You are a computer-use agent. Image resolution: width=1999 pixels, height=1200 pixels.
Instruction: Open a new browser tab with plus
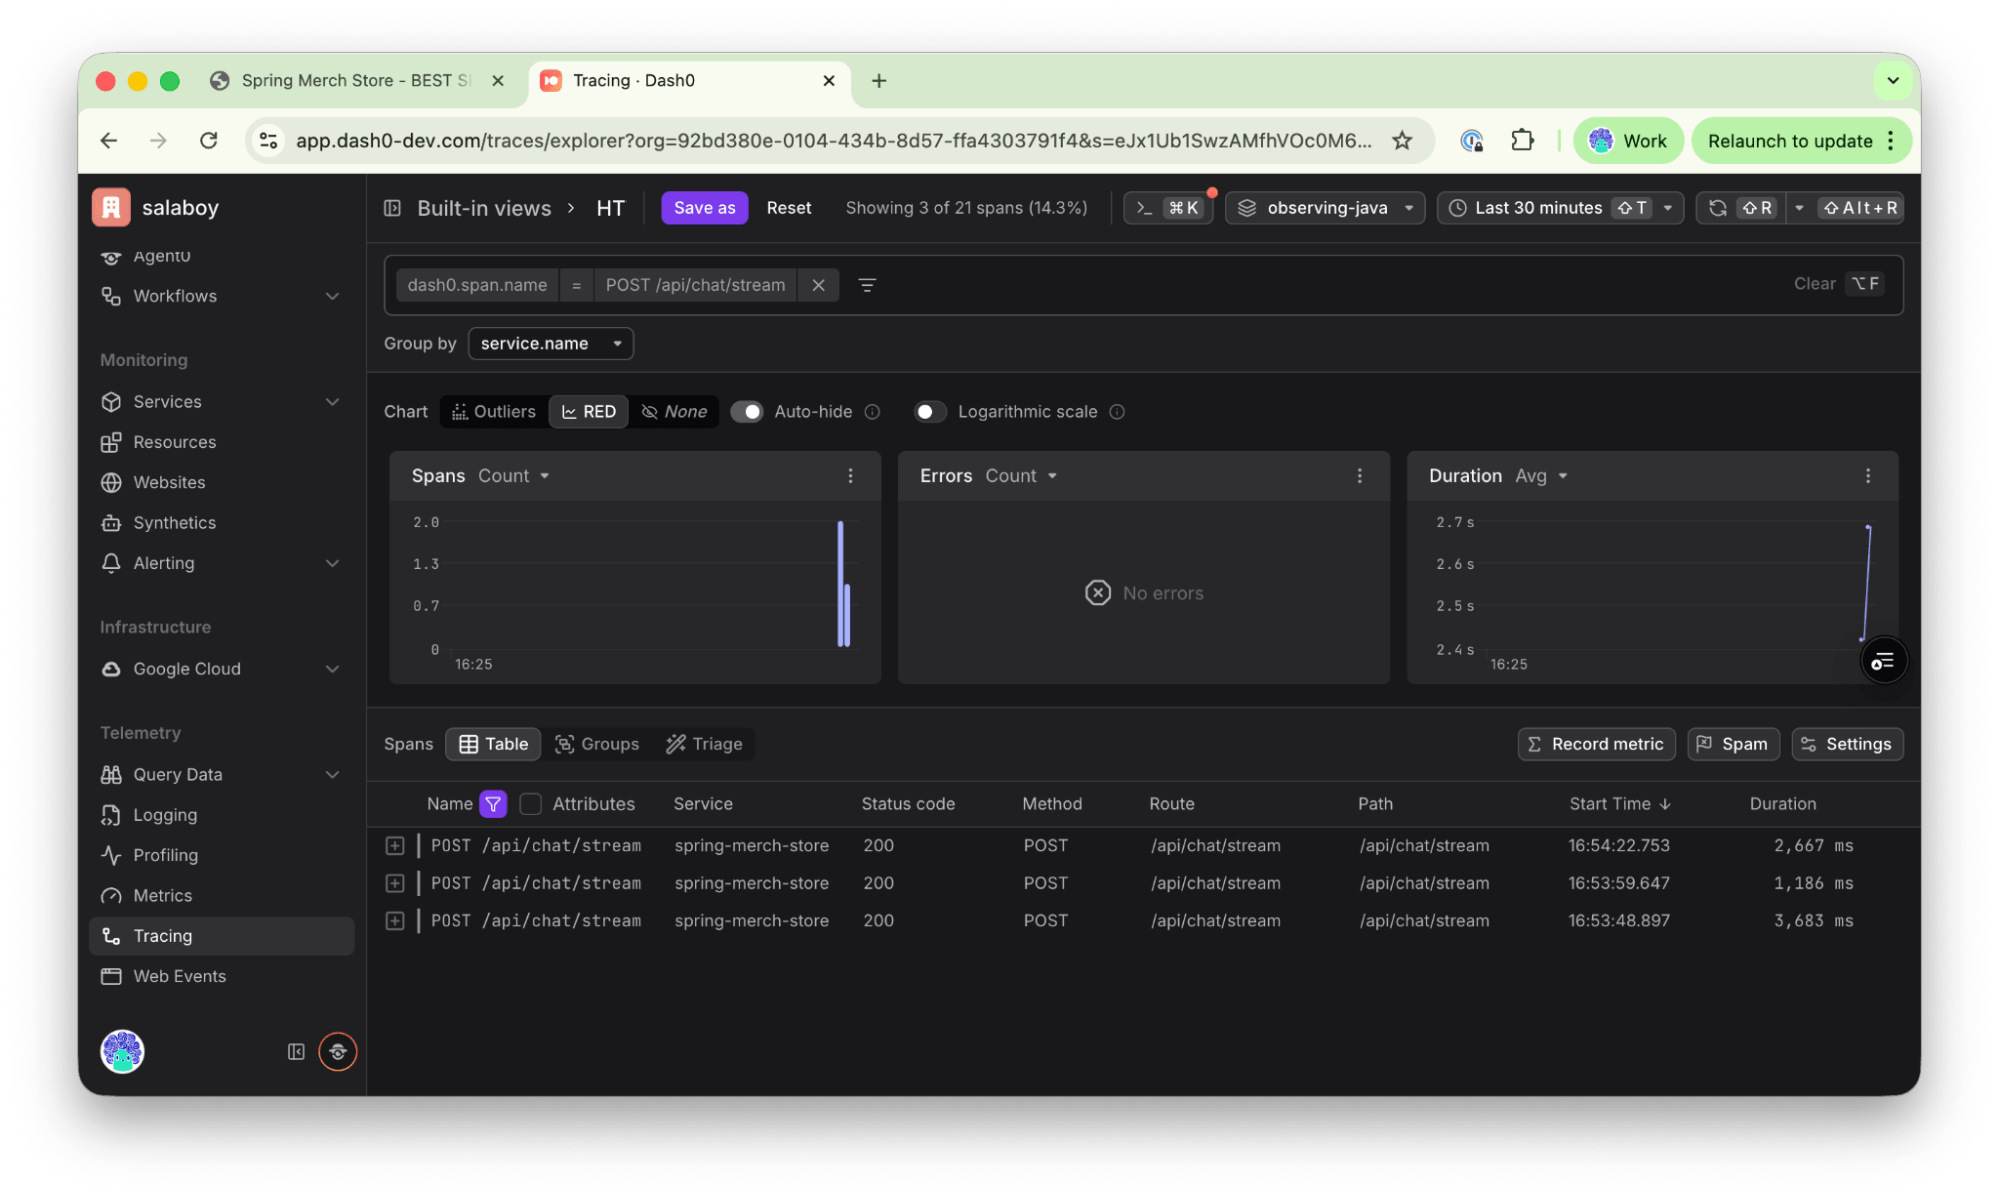879,81
